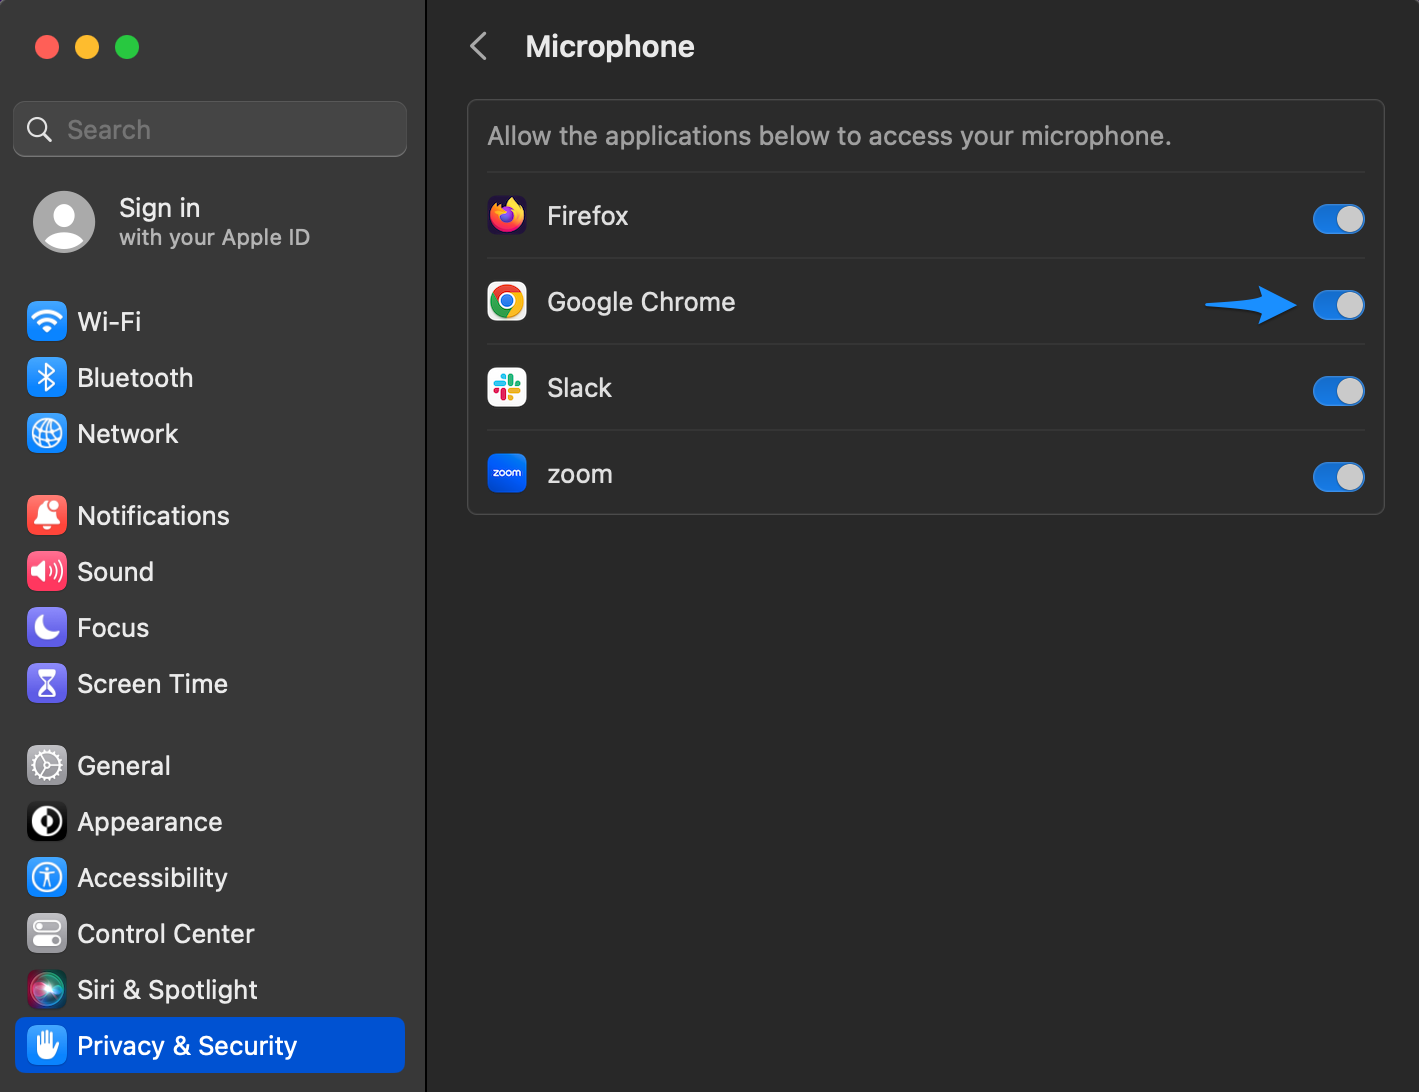The image size is (1419, 1092).
Task: Select Privacy & Security label
Action: pyautogui.click(x=187, y=1046)
